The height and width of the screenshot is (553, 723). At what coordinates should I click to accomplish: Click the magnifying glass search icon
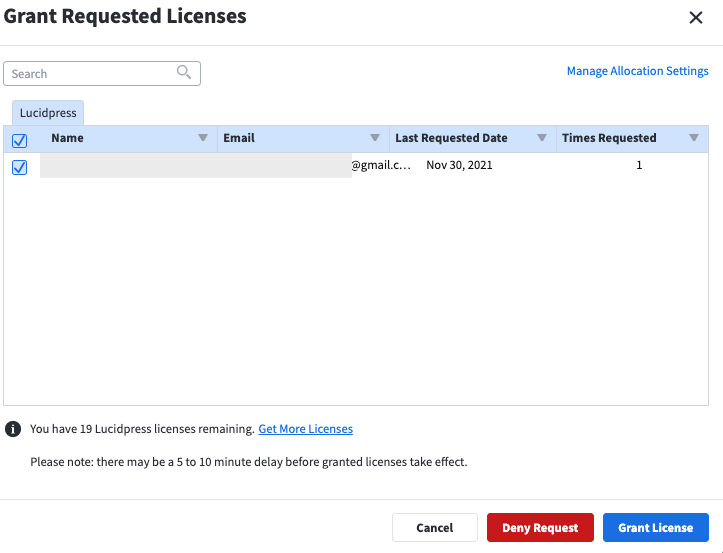(x=184, y=72)
